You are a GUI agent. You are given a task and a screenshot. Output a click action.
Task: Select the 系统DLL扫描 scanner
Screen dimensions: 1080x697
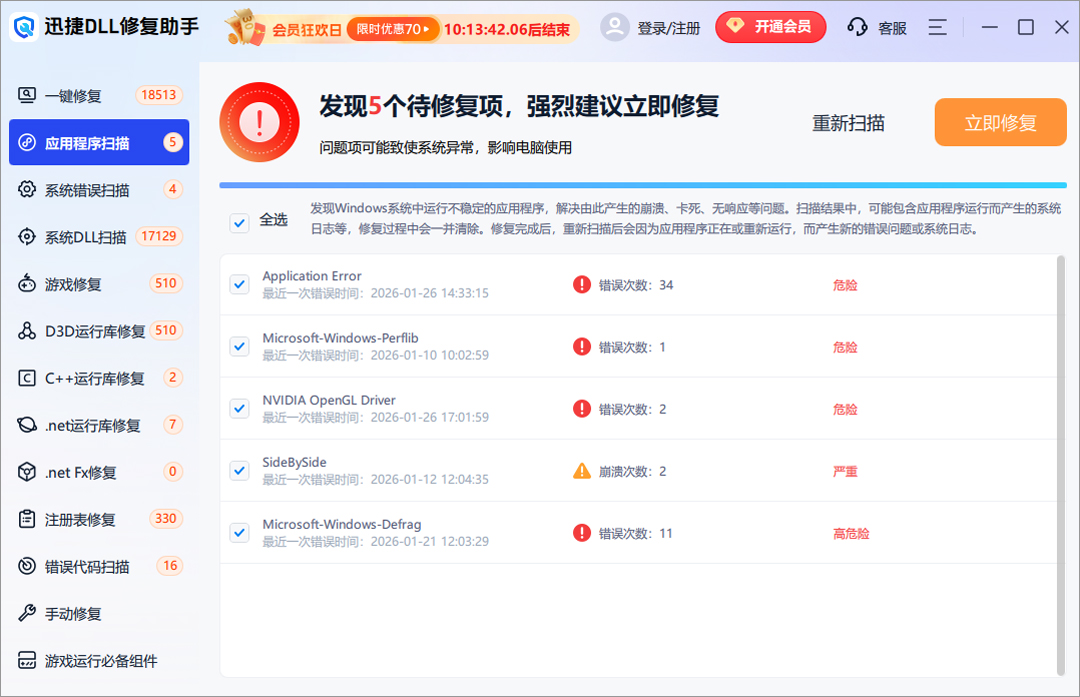[x=85, y=236]
